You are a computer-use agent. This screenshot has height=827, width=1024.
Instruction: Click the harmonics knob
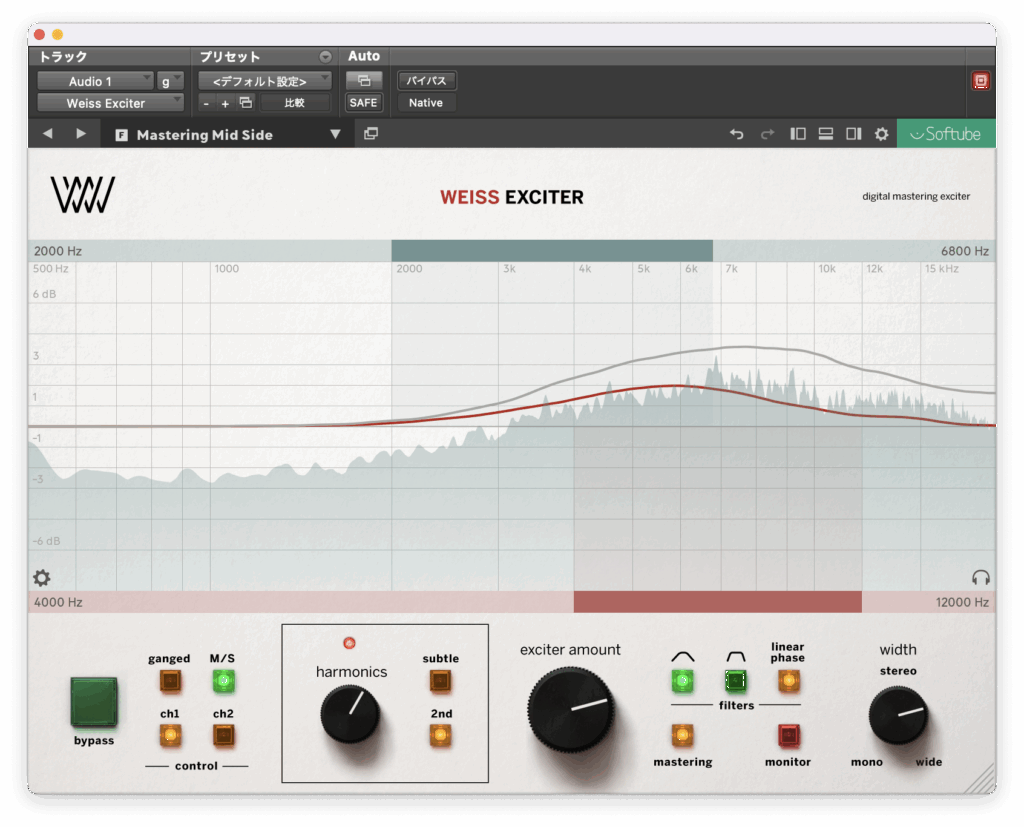(x=350, y=714)
